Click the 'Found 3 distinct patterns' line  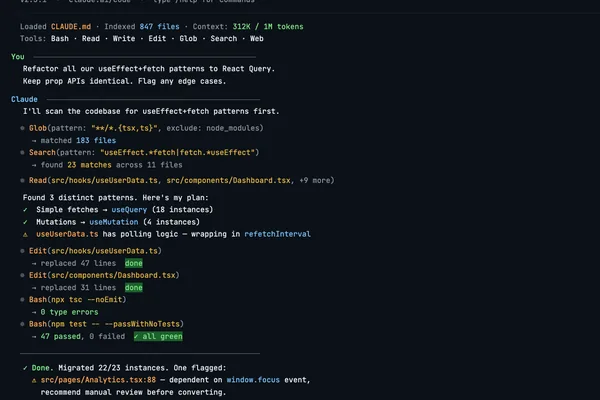(115, 198)
